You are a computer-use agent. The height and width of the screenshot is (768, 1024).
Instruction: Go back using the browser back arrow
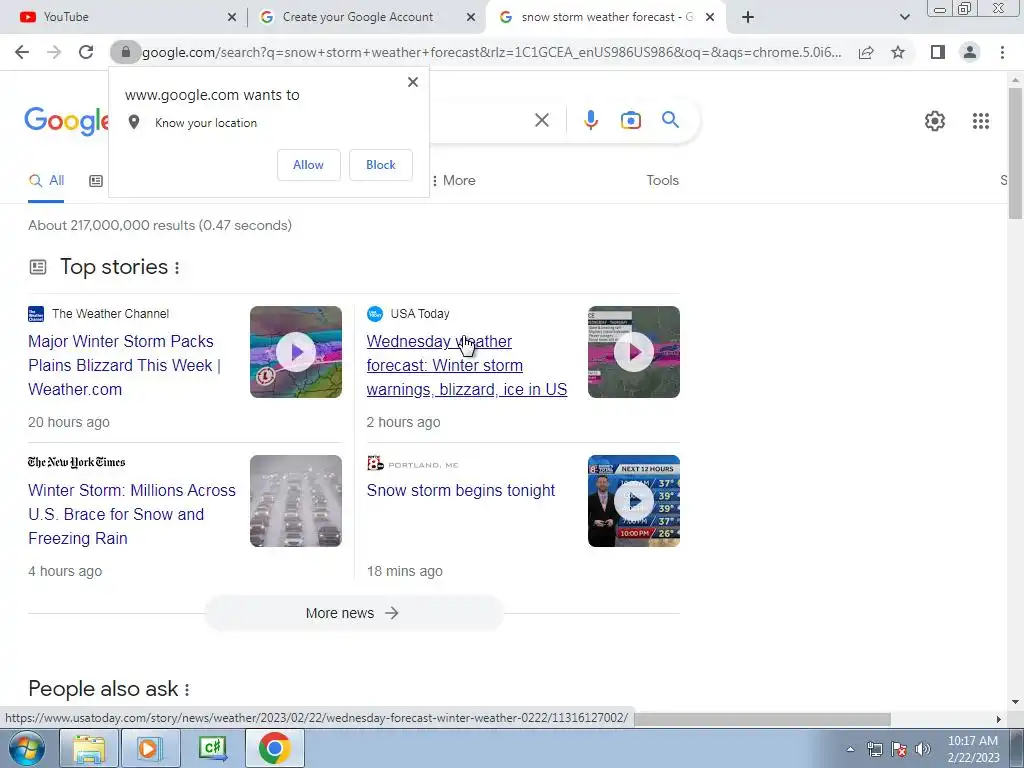(22, 52)
